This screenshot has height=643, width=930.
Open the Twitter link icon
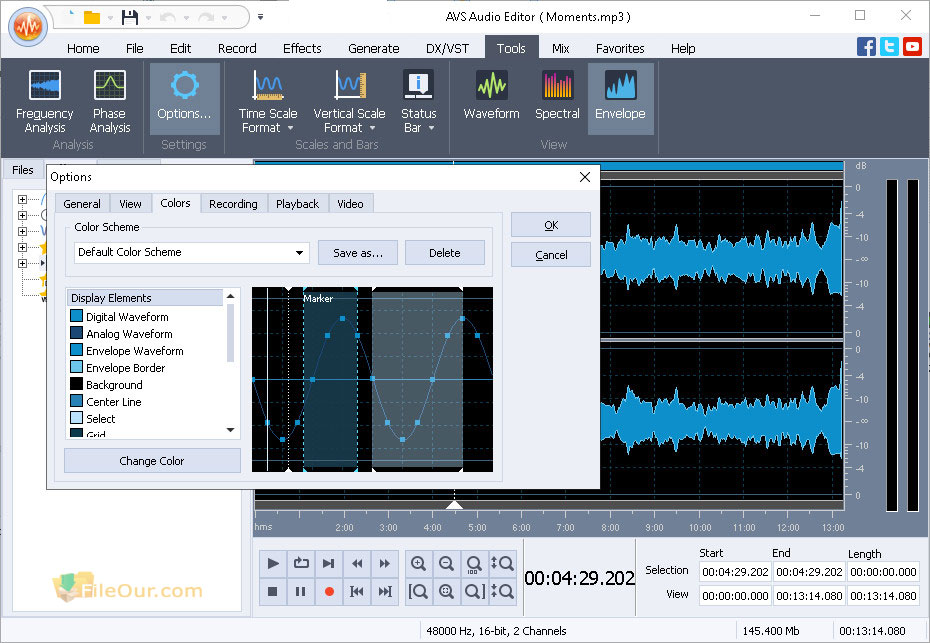[889, 46]
